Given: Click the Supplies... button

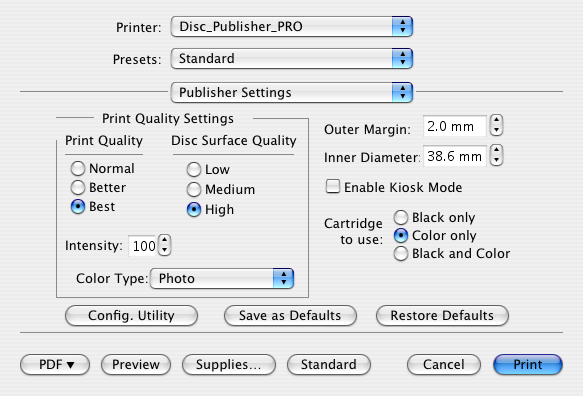Looking at the screenshot, I should click(229, 364).
